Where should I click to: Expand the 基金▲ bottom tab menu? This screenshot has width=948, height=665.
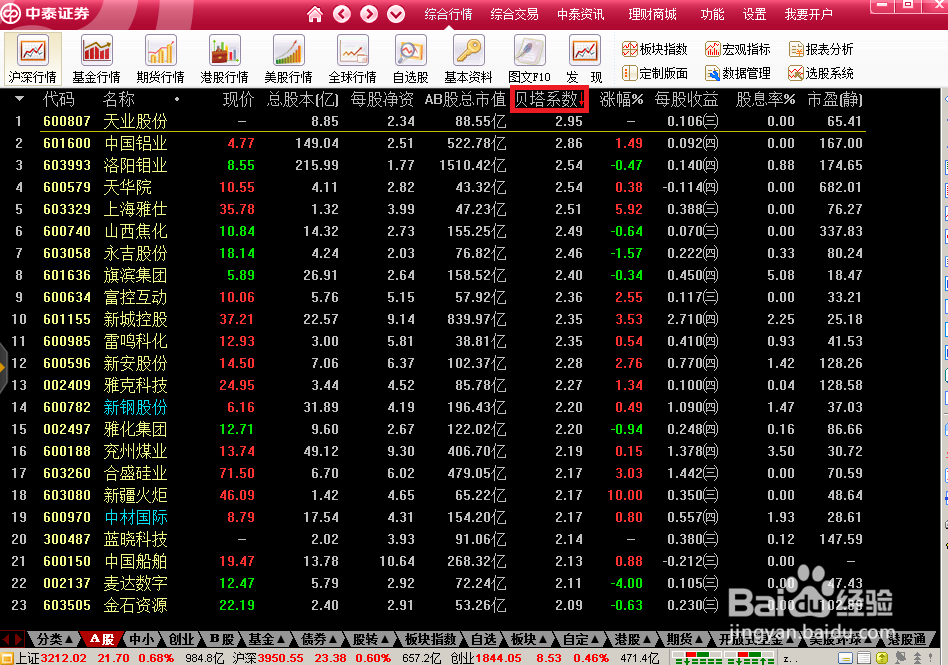tap(266, 639)
